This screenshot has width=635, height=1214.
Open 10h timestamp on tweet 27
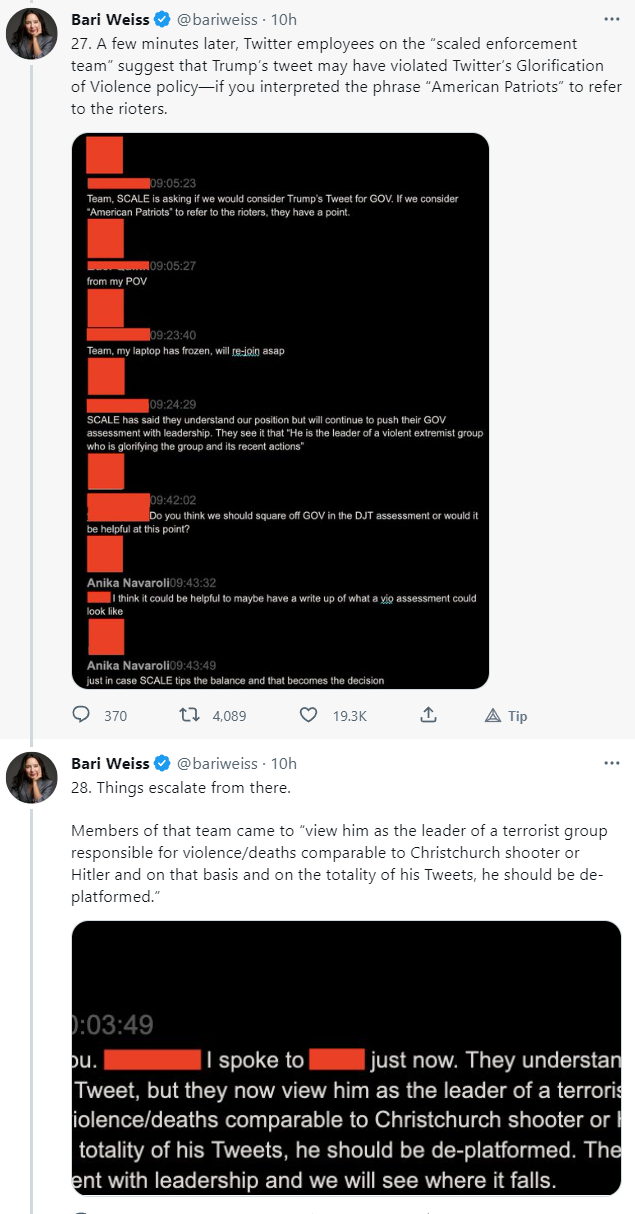284,20
